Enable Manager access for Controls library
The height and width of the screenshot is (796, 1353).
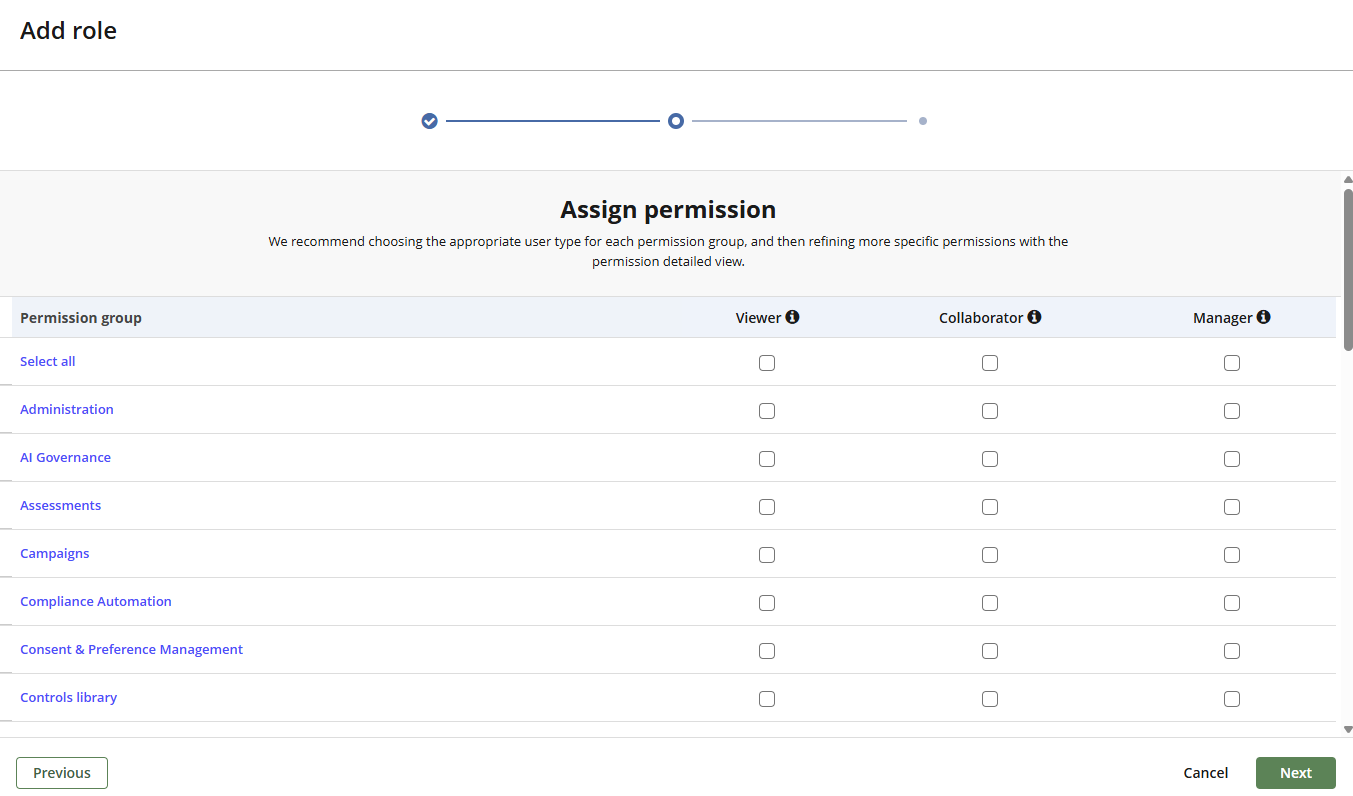1232,698
